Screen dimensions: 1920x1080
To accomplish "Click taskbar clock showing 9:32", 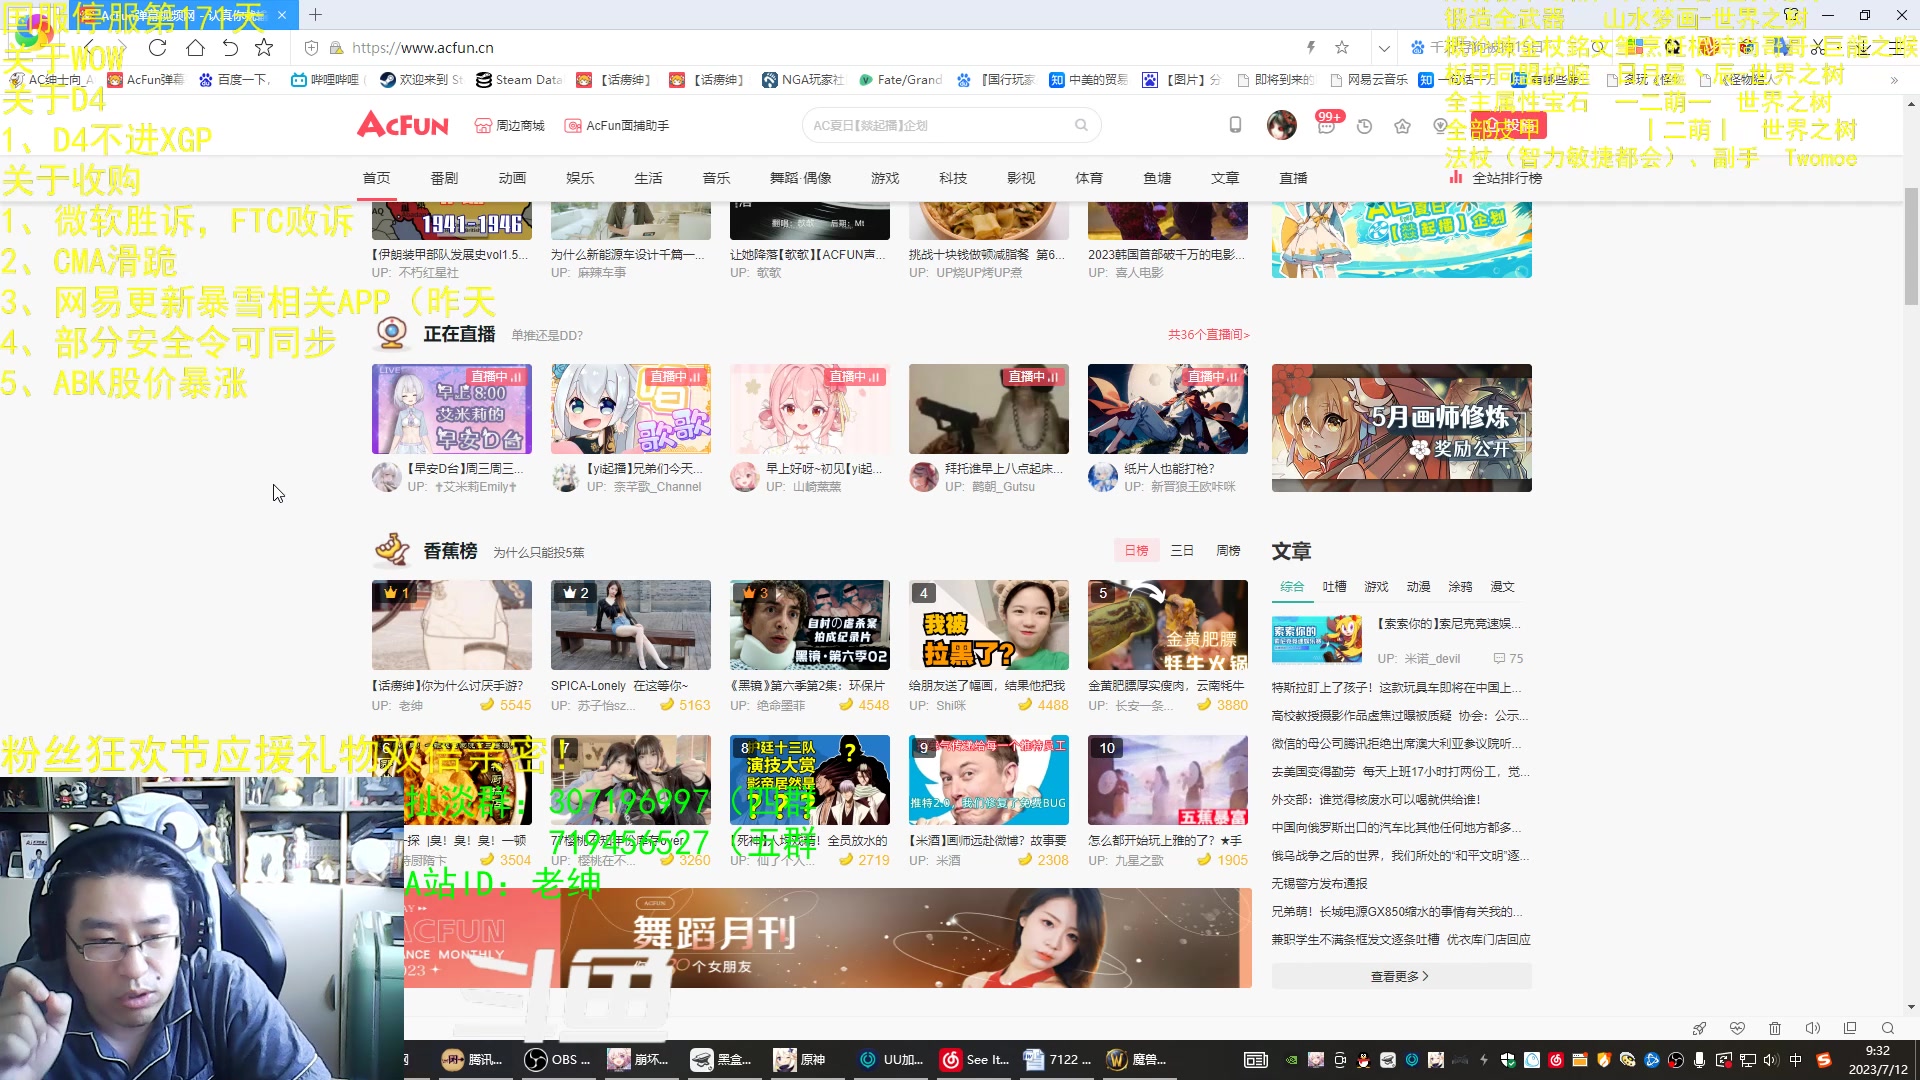I will coord(1877,1060).
